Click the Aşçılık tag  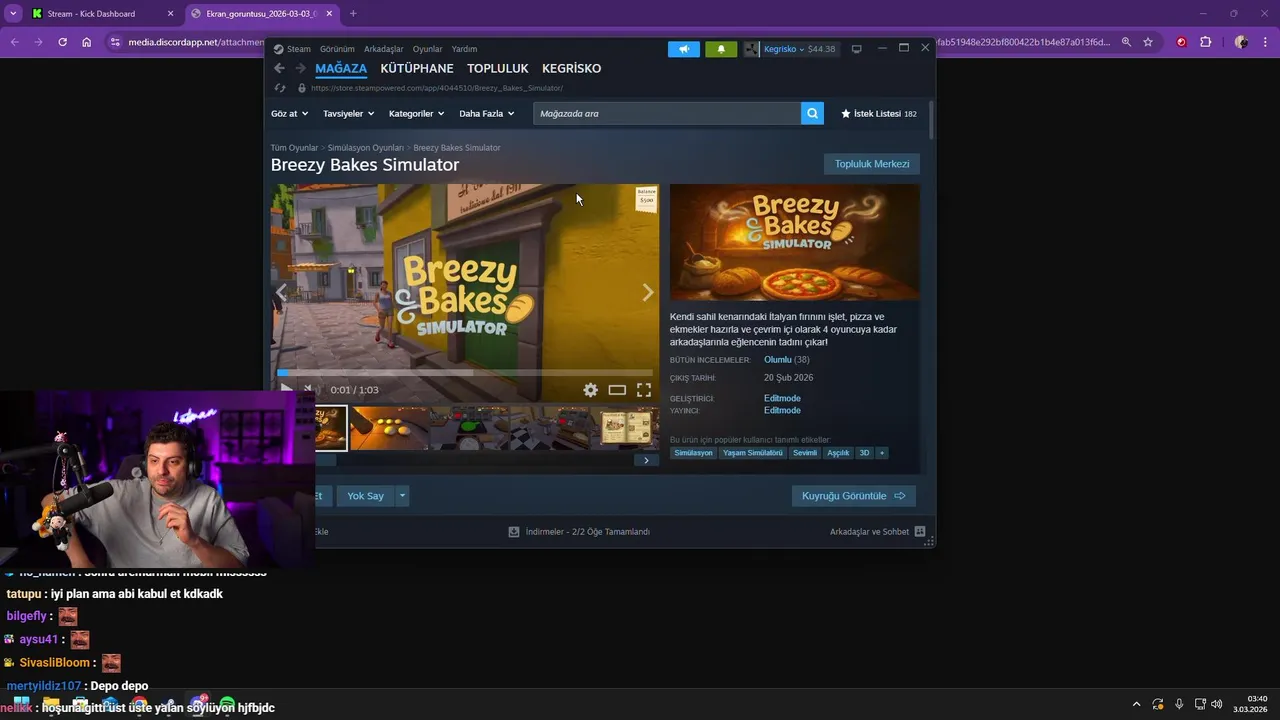pos(838,453)
